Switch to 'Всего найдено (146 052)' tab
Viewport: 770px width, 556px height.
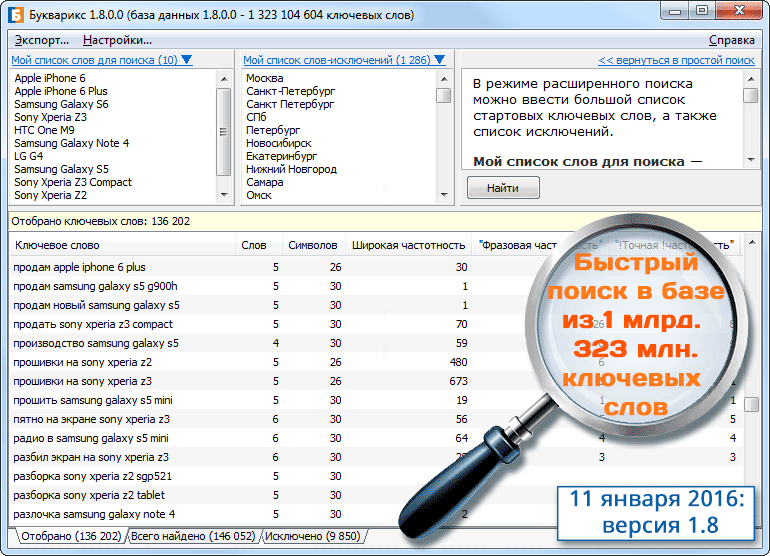coord(193,536)
